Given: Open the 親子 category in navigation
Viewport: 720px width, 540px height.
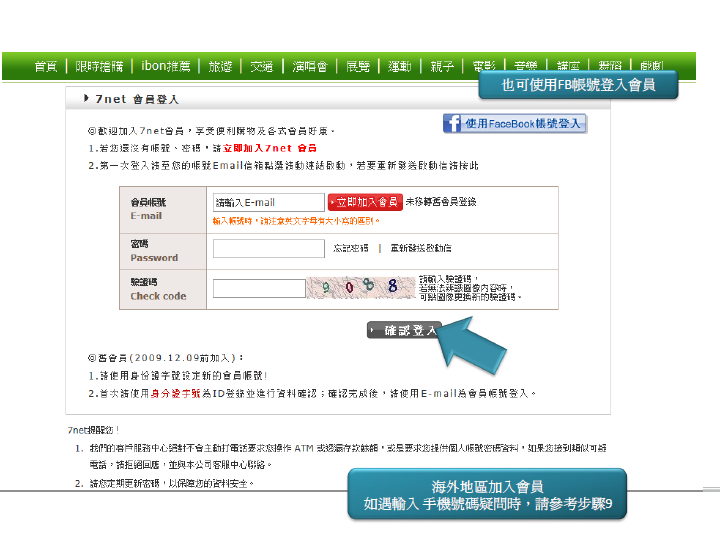Looking at the screenshot, I should [x=441, y=66].
